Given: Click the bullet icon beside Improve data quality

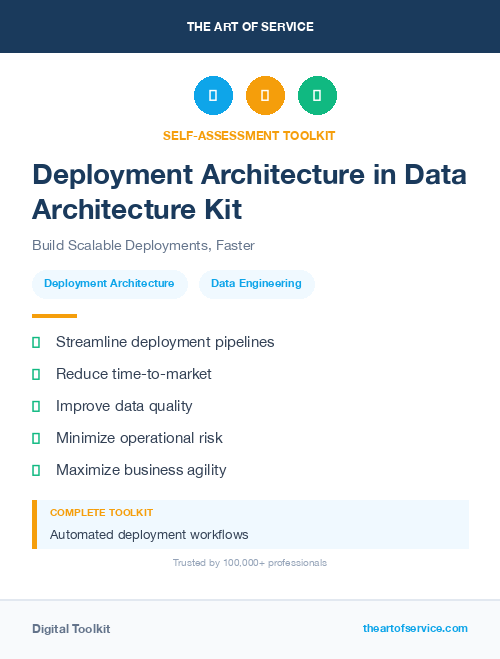Looking at the screenshot, I should pos(36,406).
